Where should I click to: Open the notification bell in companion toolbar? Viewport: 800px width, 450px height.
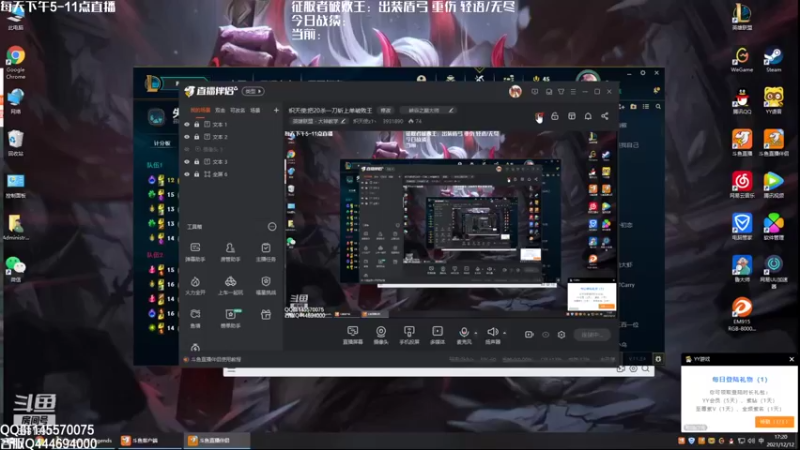click(588, 116)
